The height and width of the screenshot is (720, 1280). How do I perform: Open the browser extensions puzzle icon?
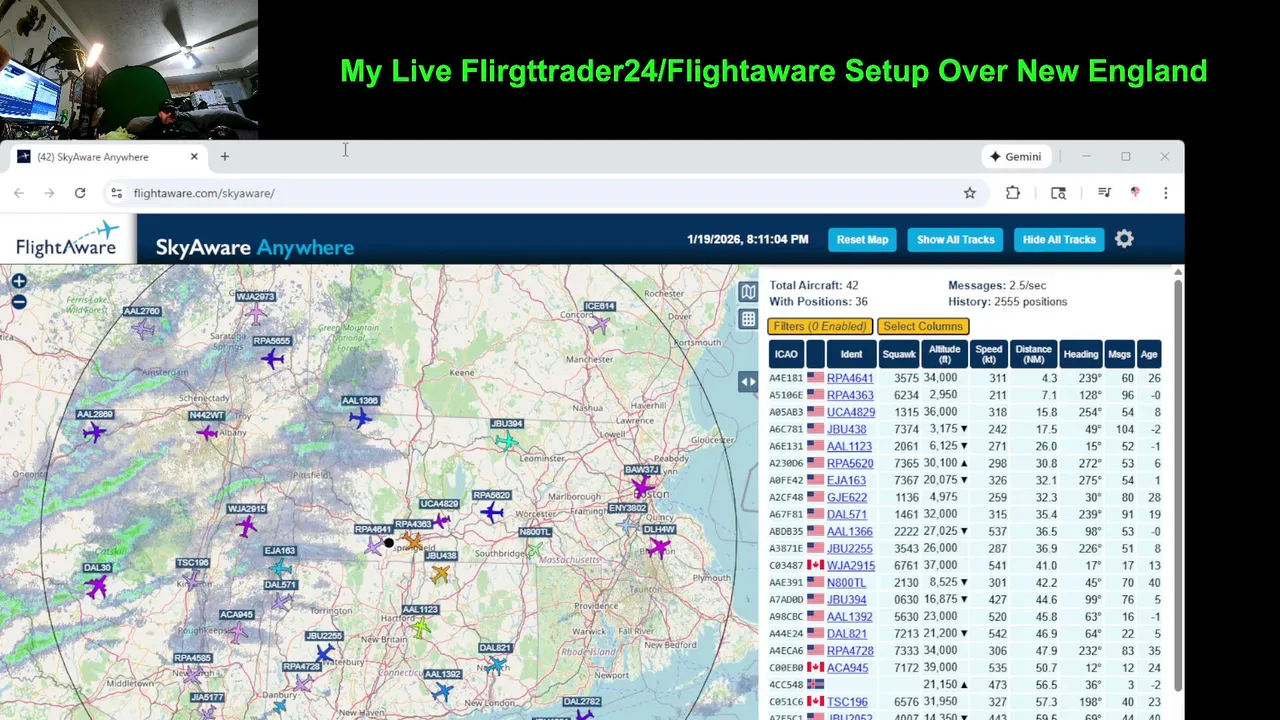(x=1013, y=193)
